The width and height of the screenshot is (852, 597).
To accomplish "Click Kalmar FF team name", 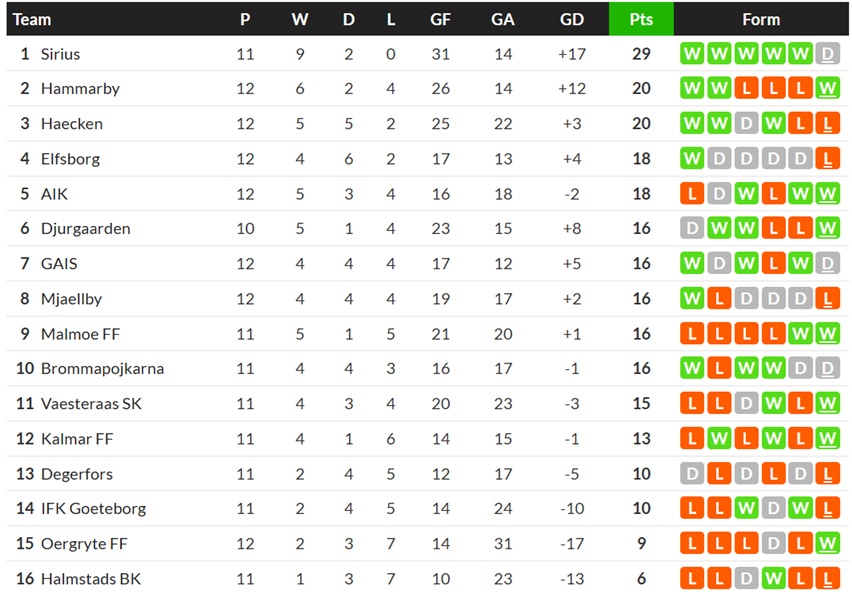I will click(x=77, y=438).
